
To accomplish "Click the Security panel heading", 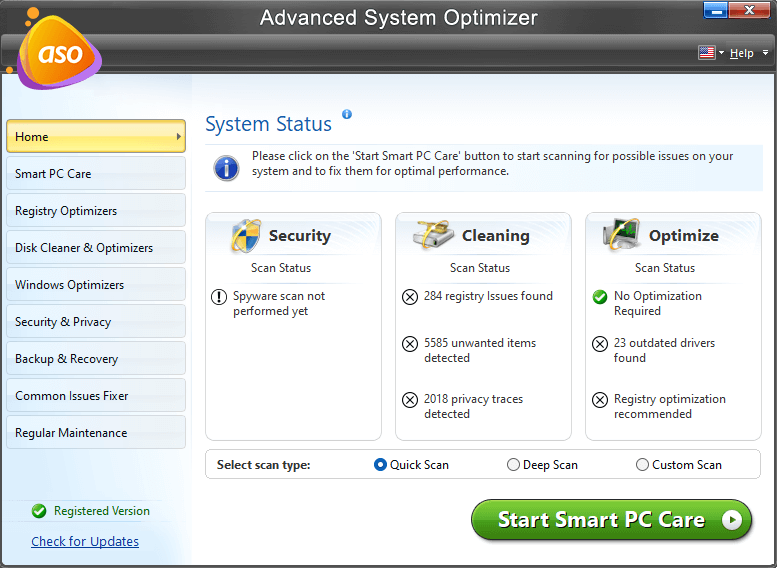I will pyautogui.click(x=300, y=235).
